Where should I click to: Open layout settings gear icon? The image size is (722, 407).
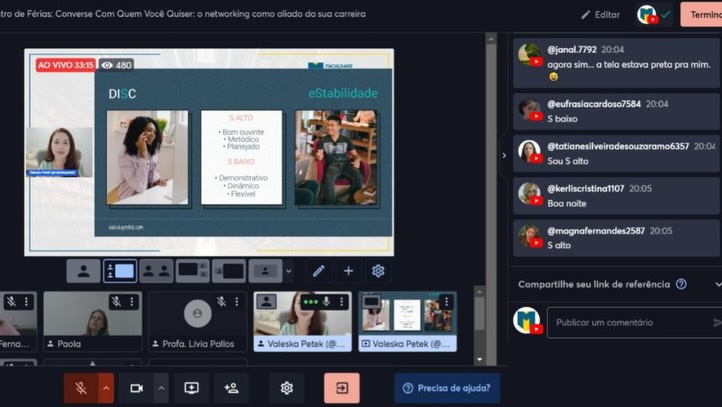378,271
